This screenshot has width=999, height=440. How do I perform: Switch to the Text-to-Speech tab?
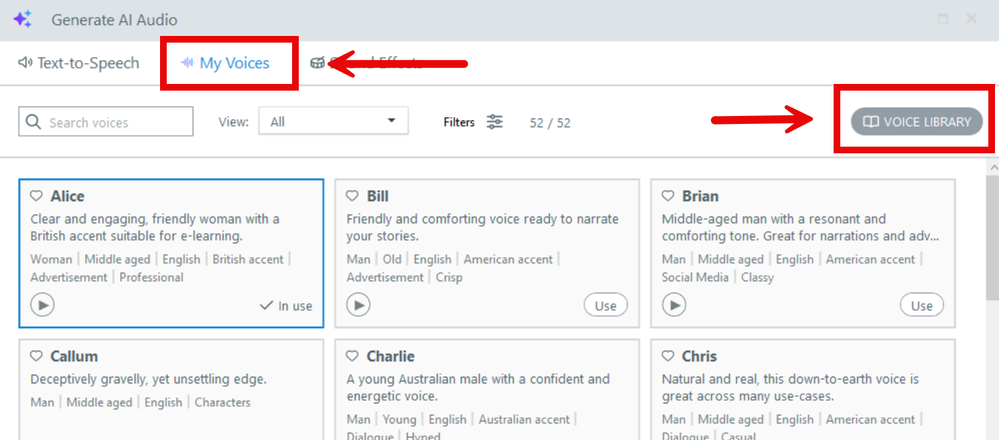[x=78, y=63]
